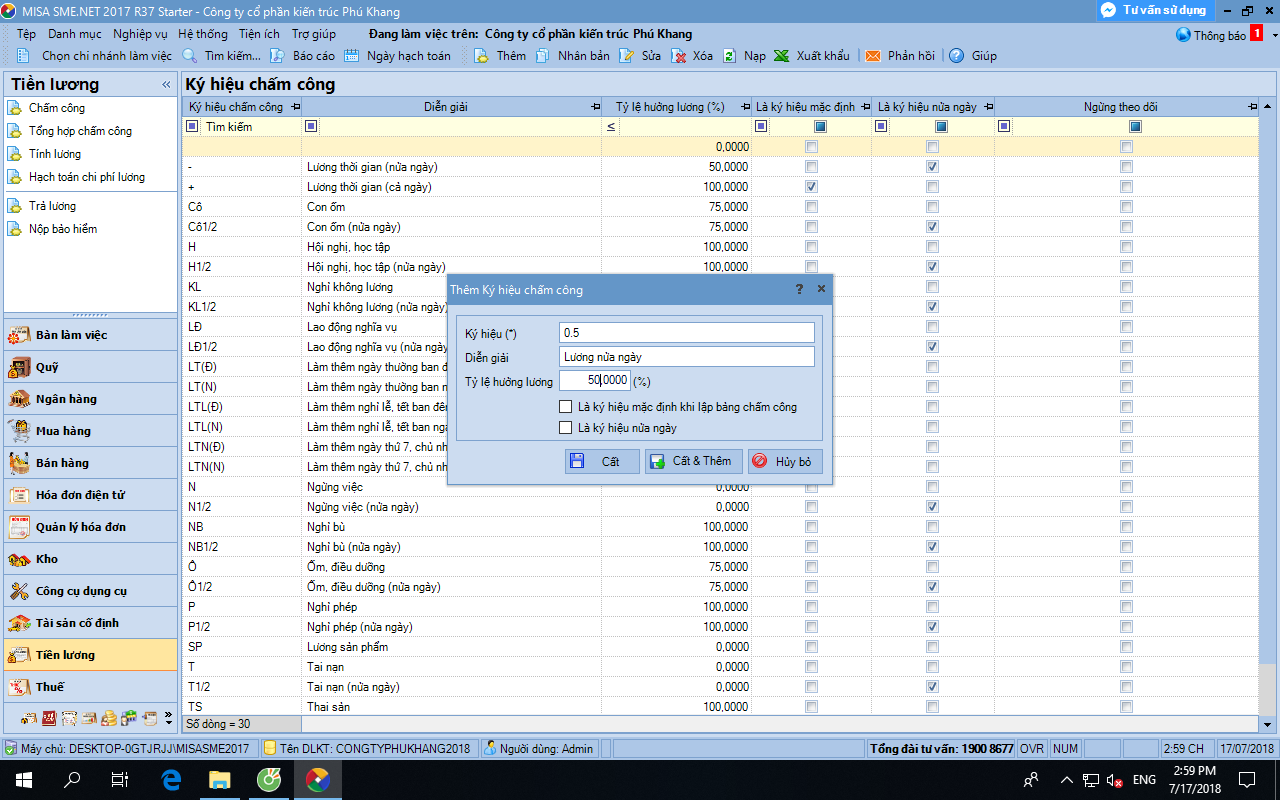Viewport: 1280px width, 800px height.
Task: Open the Hệ thống menu
Action: point(203,34)
